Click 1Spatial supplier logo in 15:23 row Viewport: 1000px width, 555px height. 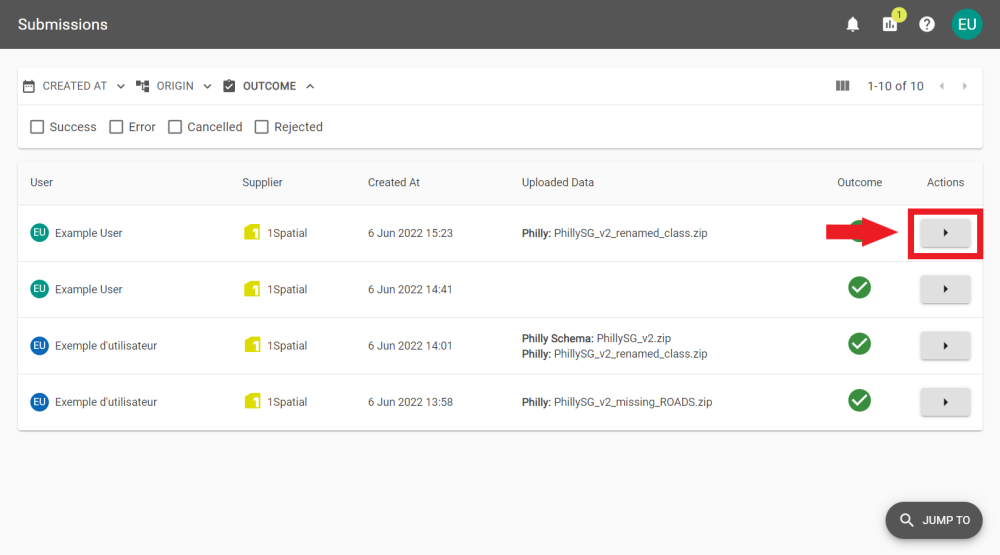252,232
